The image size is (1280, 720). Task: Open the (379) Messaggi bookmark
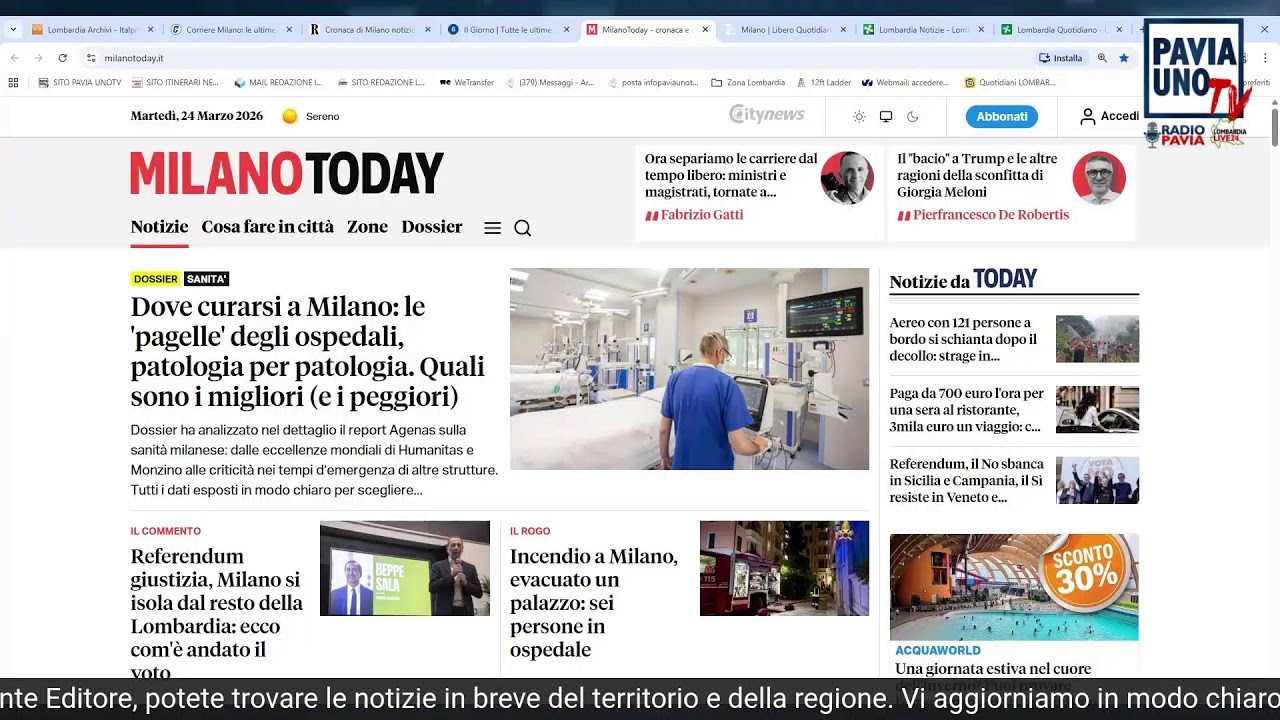pos(550,82)
